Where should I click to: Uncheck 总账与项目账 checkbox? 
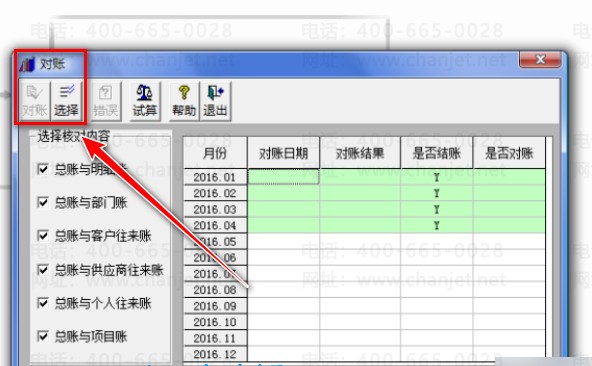(x=43, y=336)
